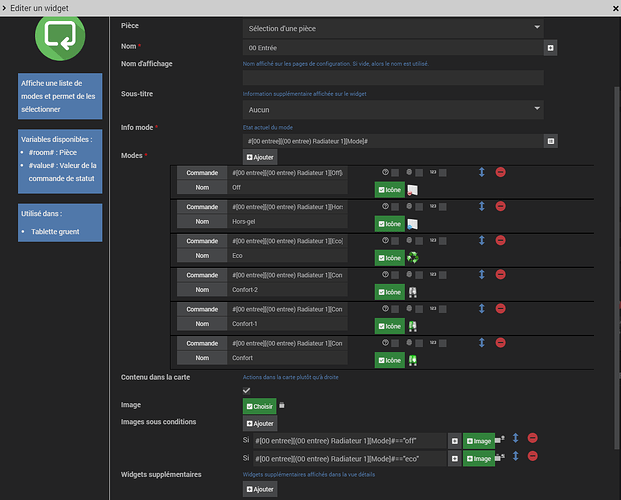The image size is (621, 500).
Task: Remove the "off" image condition row
Action: (x=532, y=438)
